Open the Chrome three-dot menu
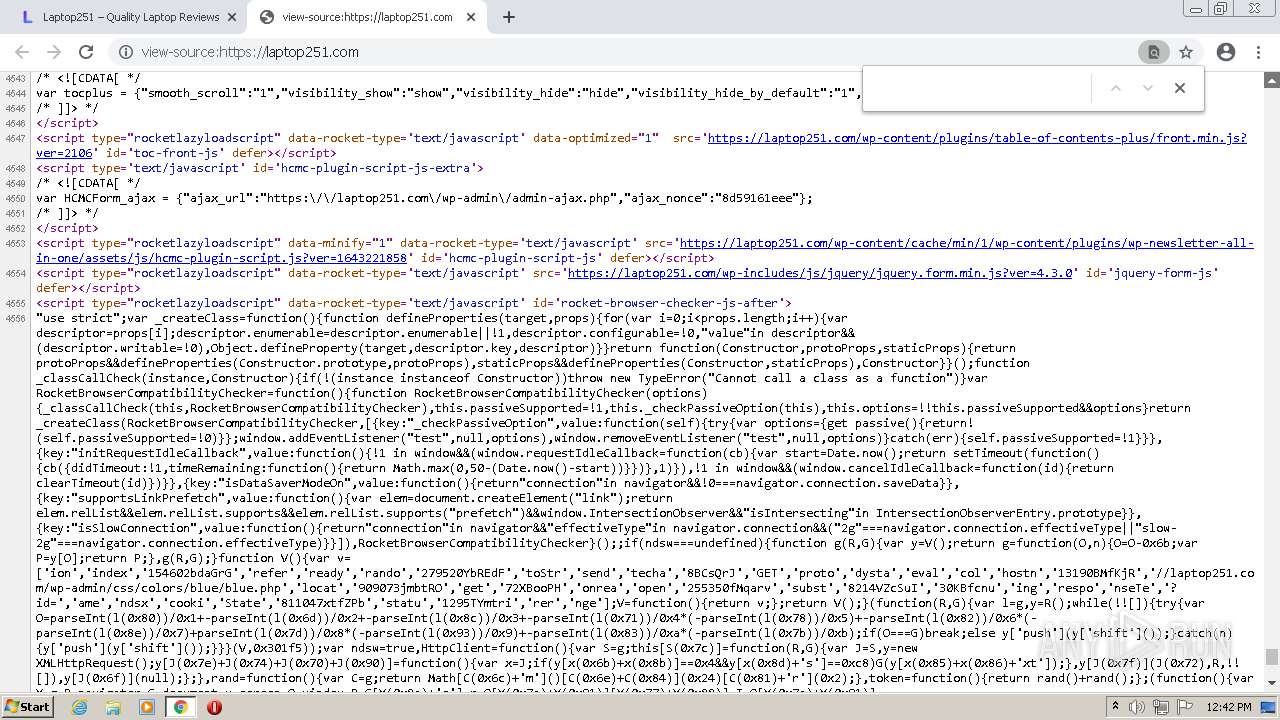This screenshot has width=1280, height=720. (x=1259, y=52)
